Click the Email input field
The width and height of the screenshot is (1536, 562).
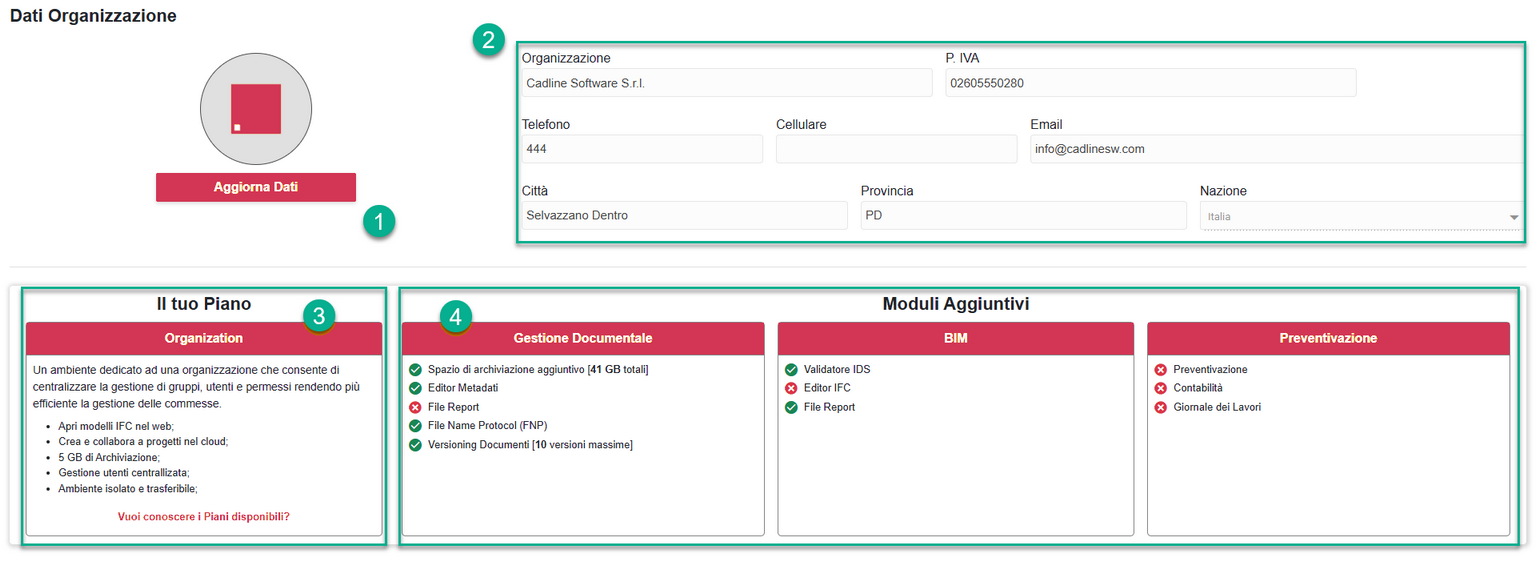tap(1276, 149)
